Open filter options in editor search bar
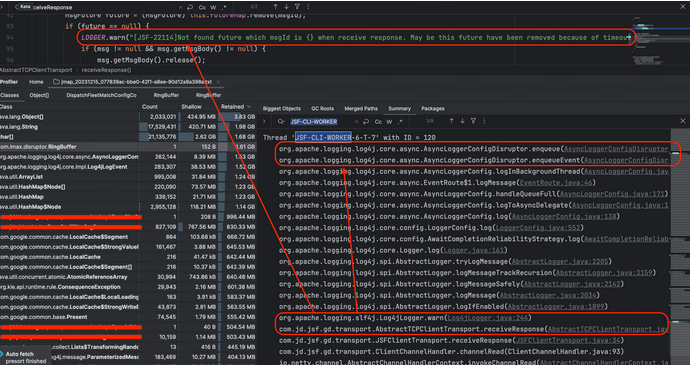The image size is (690, 365). 297,7
